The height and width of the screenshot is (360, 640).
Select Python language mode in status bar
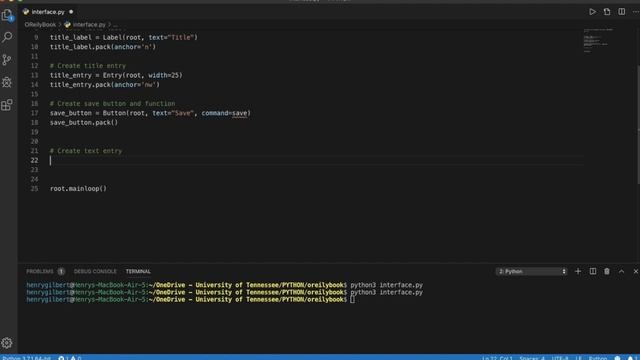pyautogui.click(x=598, y=358)
